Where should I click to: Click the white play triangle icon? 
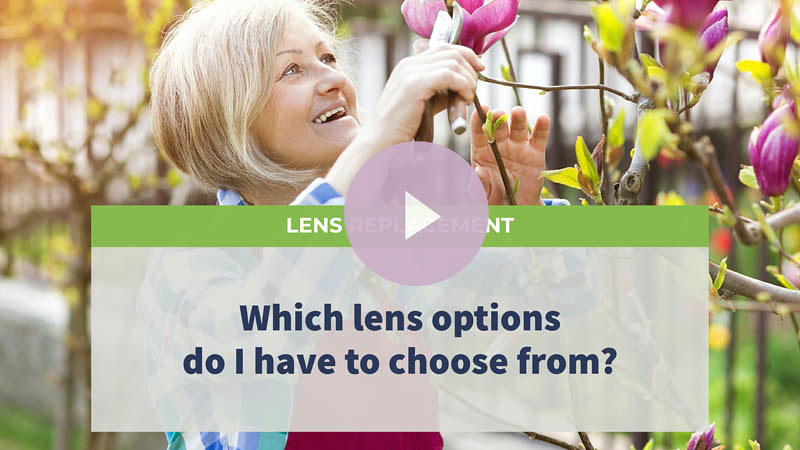pos(421,216)
